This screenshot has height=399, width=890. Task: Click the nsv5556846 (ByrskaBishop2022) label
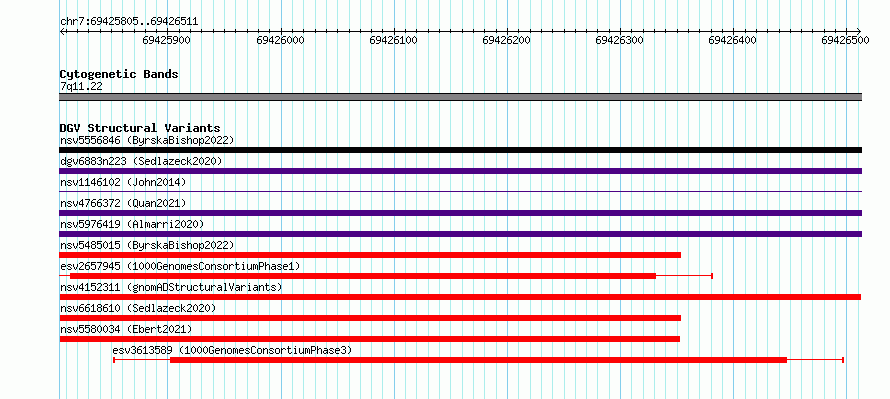[x=147, y=140]
